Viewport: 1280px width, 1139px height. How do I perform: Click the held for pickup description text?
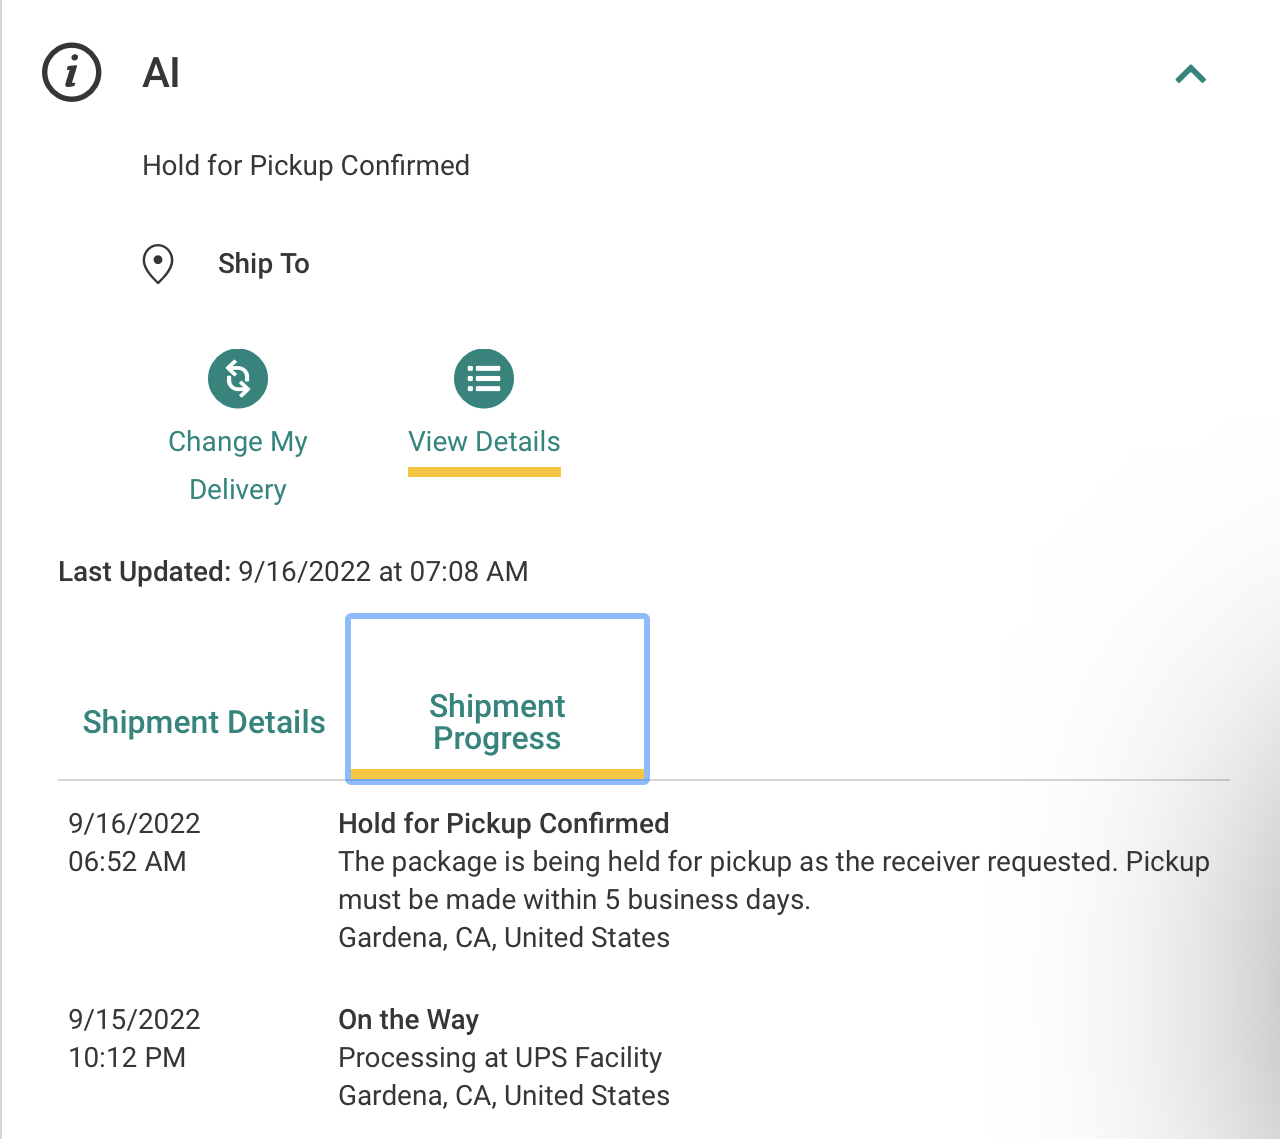pyautogui.click(x=773, y=880)
